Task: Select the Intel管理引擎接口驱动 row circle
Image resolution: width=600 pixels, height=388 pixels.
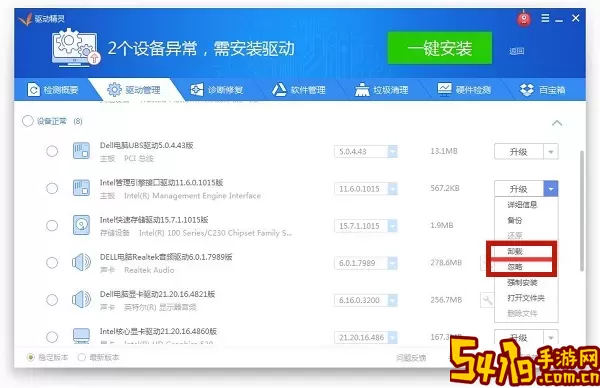Action: click(52, 188)
